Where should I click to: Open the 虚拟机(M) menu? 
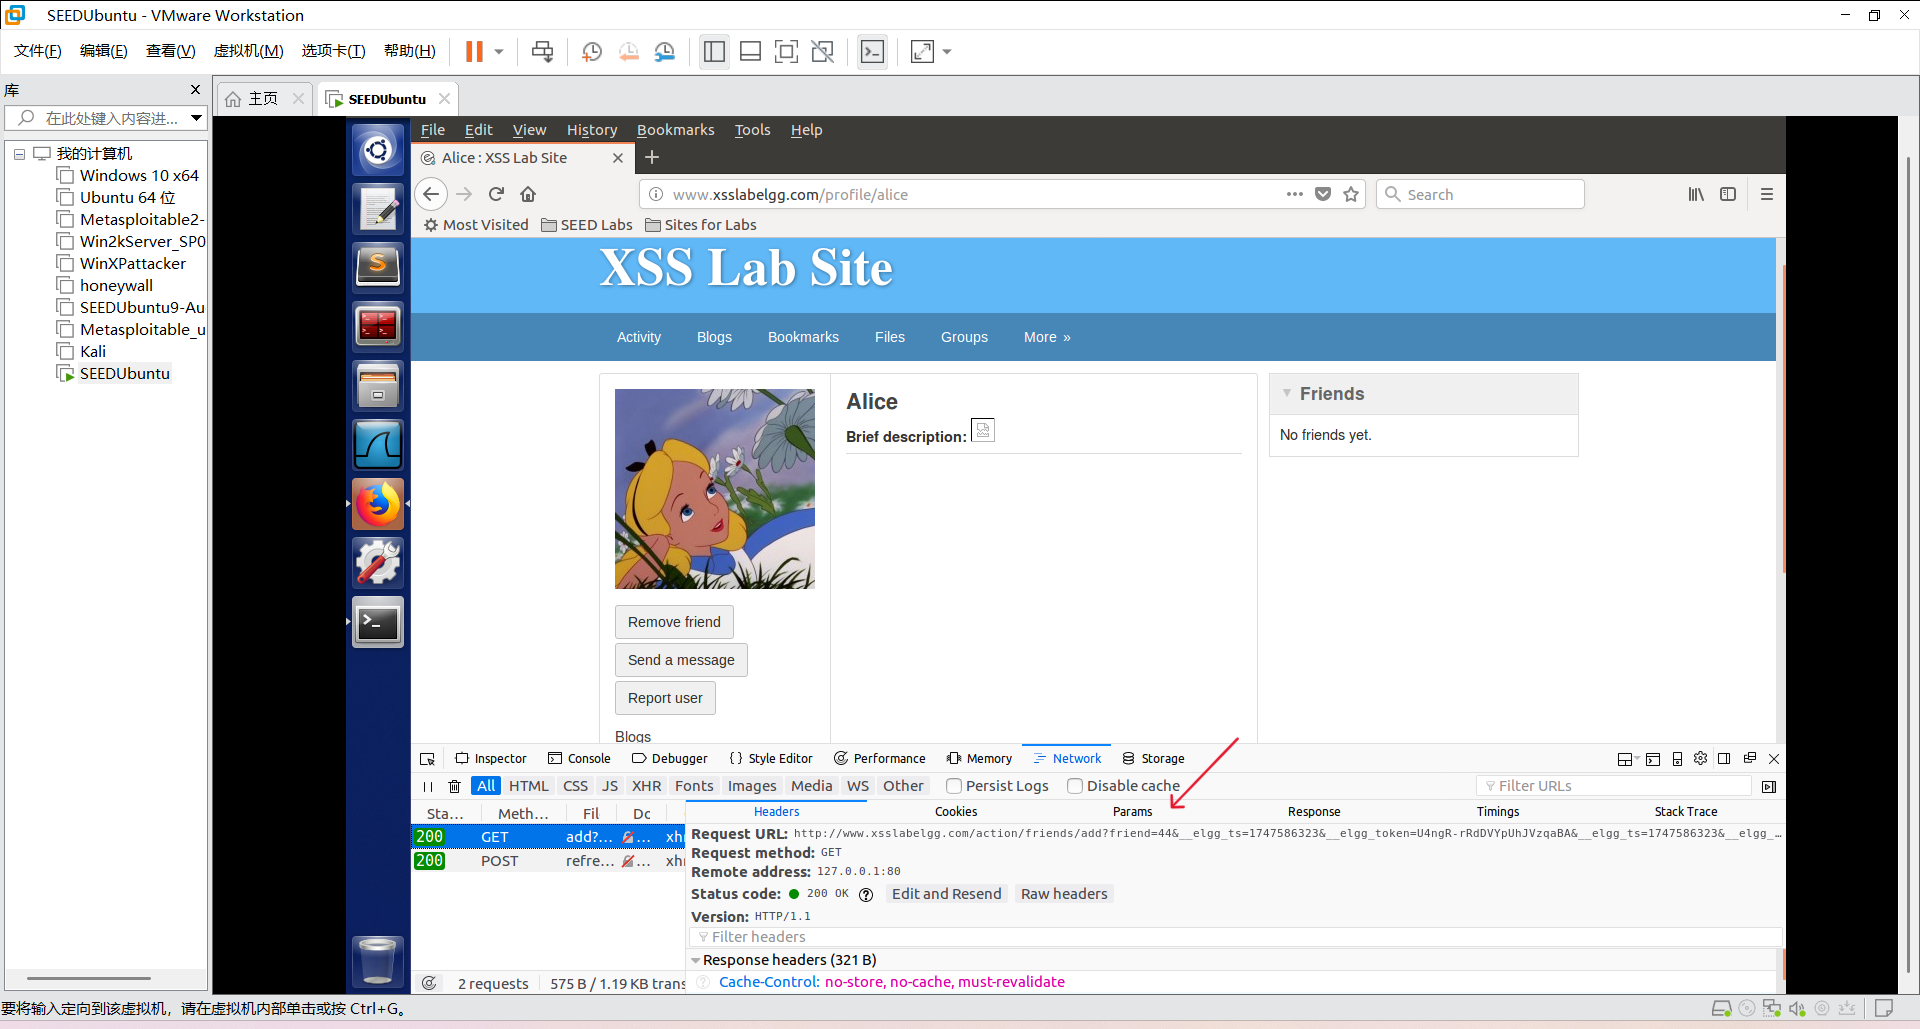click(248, 51)
